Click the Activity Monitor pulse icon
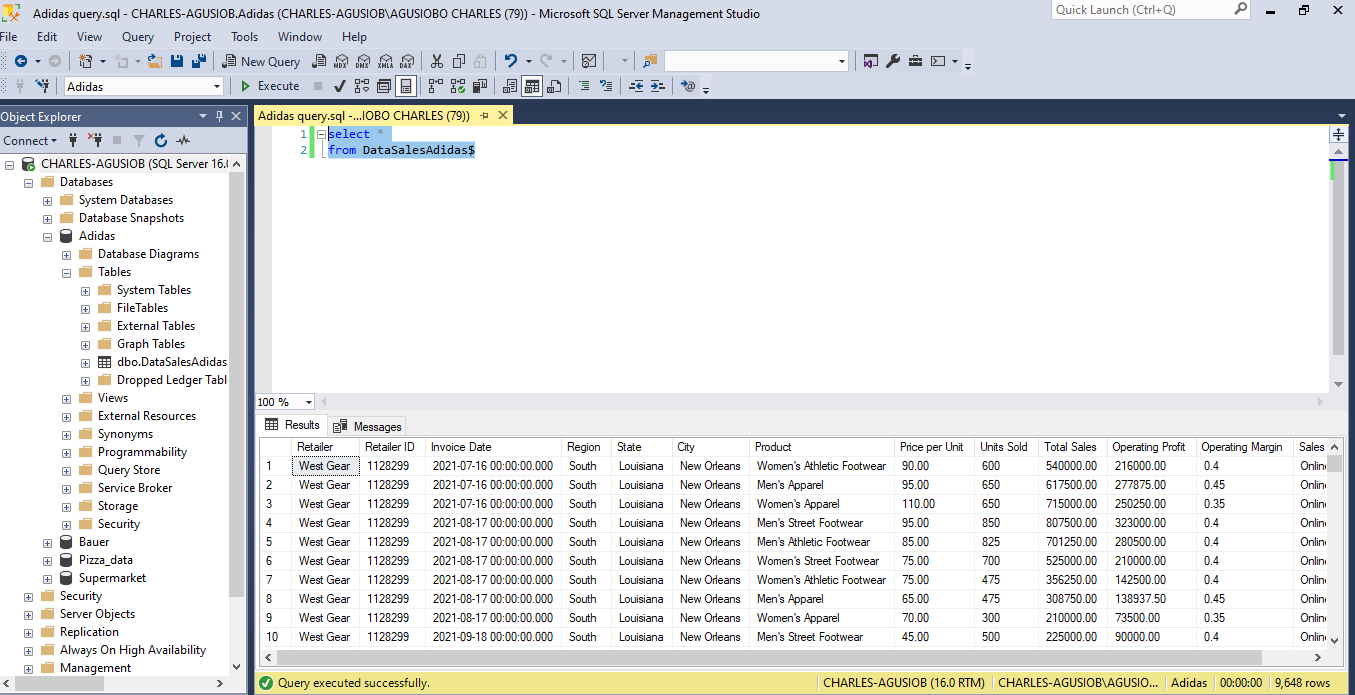The height and width of the screenshot is (695, 1355). tap(183, 141)
